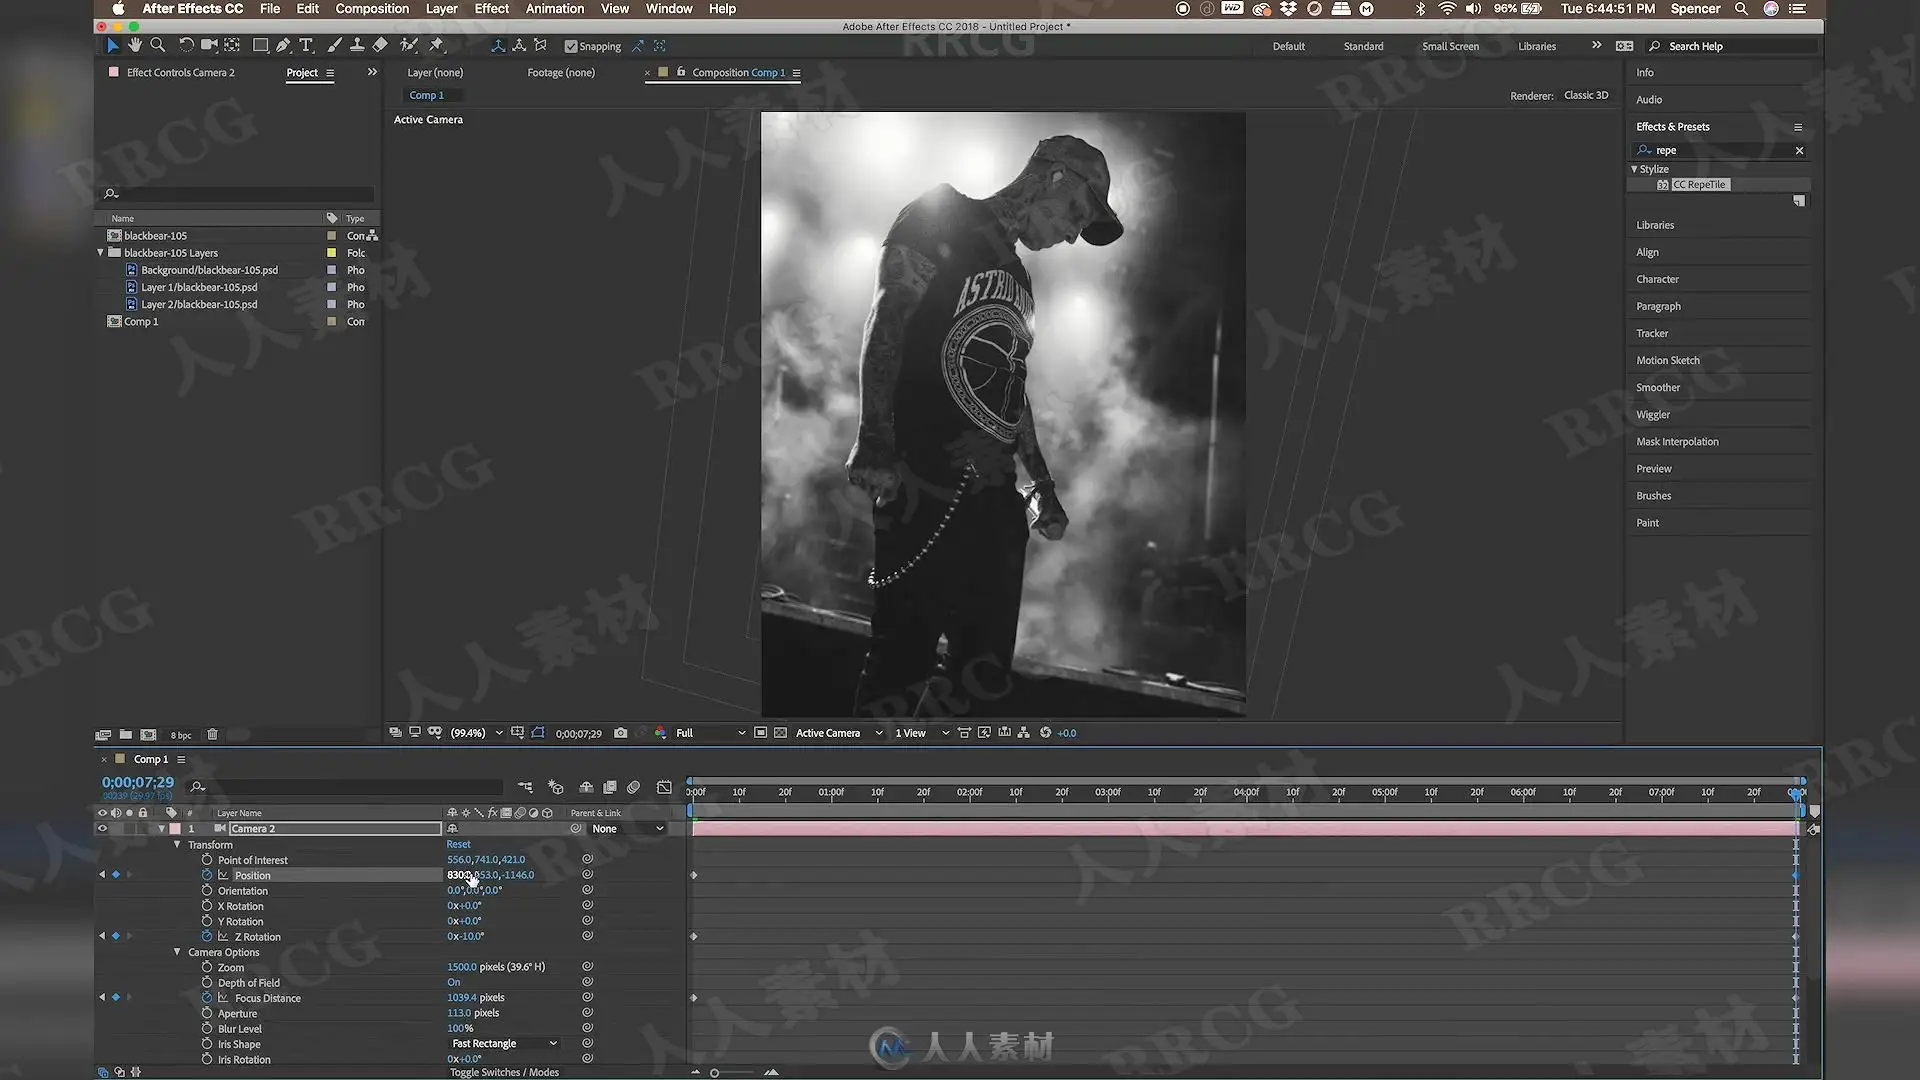Toggle the Z Rotation stopwatch
The width and height of the screenshot is (1920, 1080).
point(207,937)
